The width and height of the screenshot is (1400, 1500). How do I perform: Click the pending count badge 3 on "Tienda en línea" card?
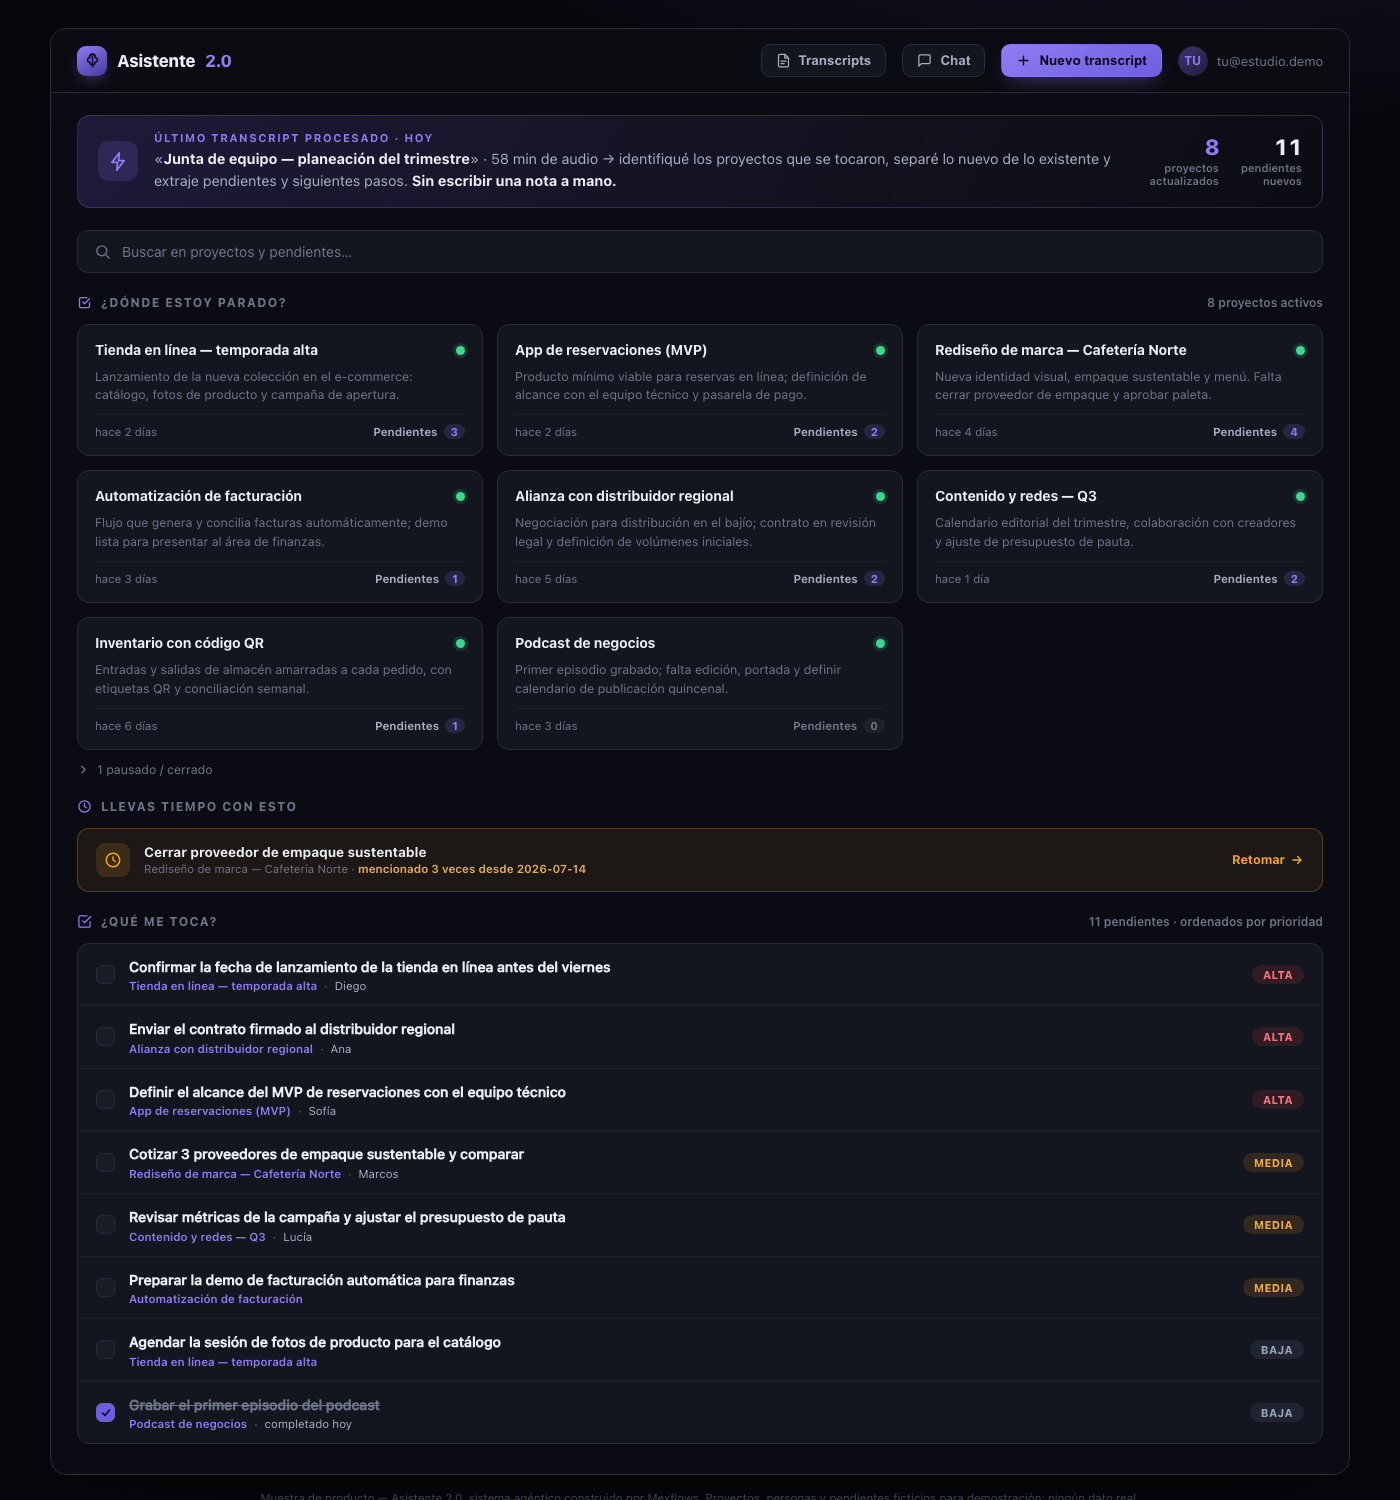tap(454, 432)
